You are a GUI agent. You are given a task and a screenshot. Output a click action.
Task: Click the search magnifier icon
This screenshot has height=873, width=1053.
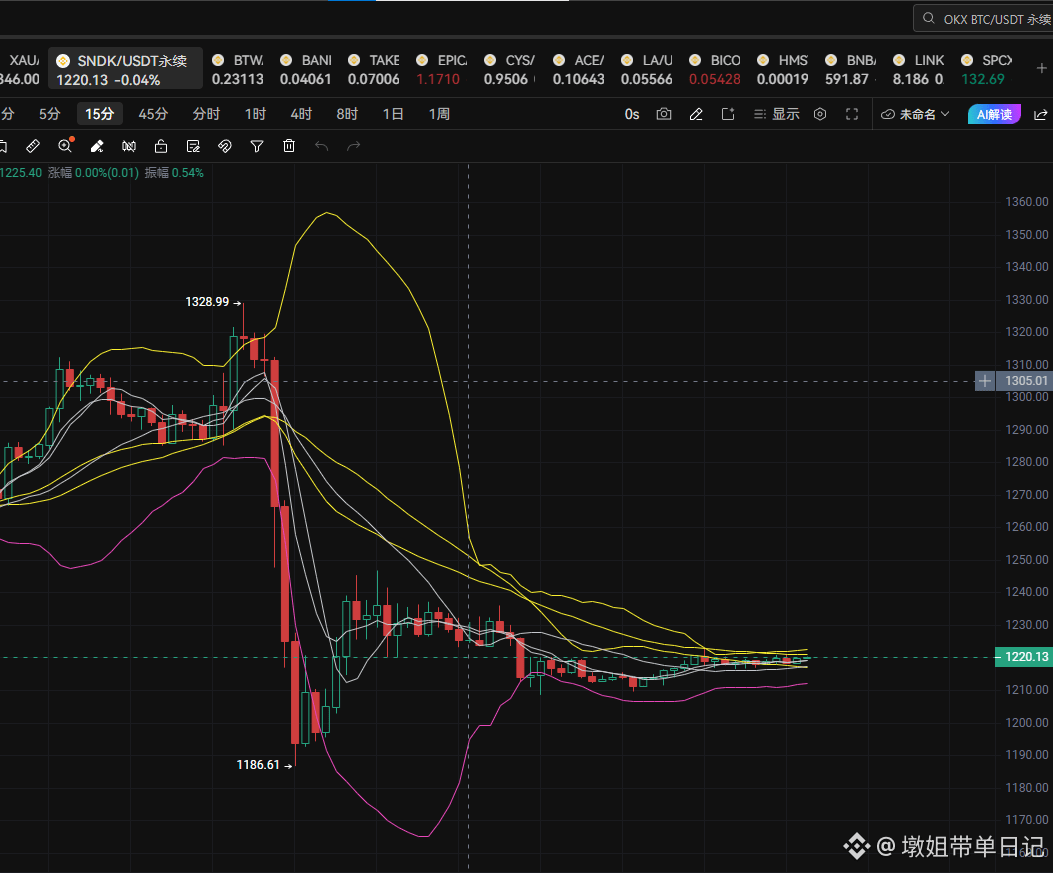(928, 18)
